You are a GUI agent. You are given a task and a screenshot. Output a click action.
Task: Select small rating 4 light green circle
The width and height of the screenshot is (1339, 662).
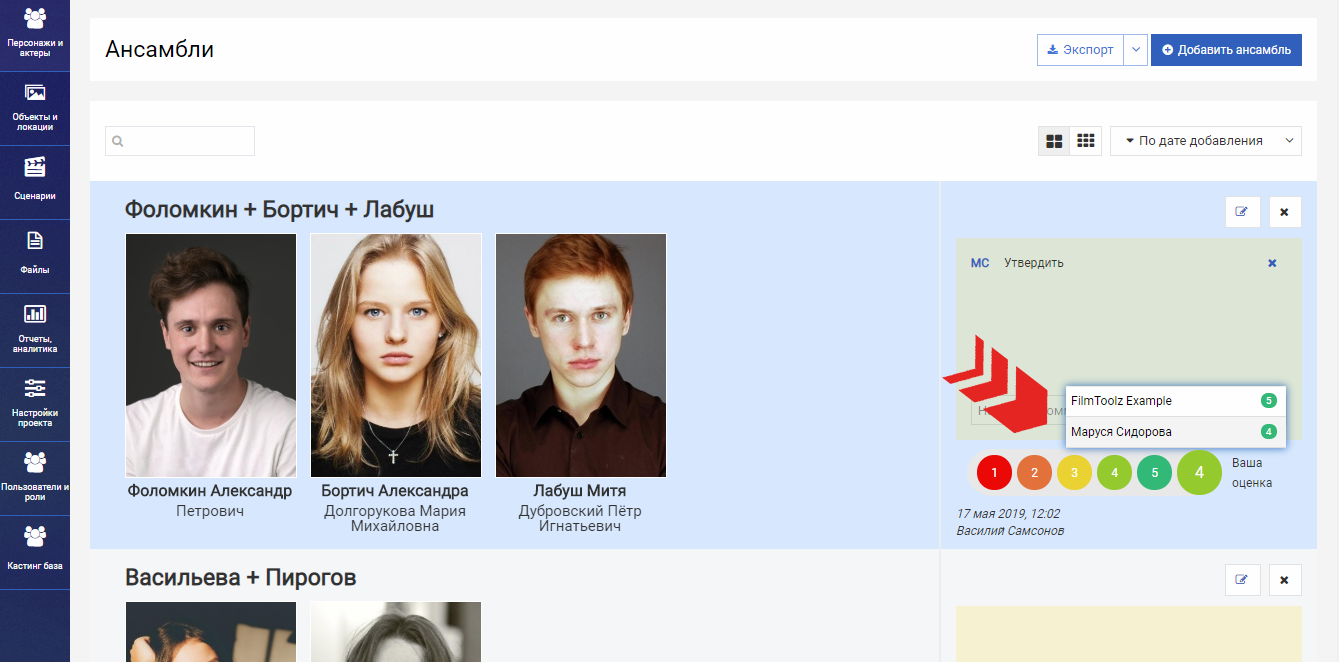1115,472
